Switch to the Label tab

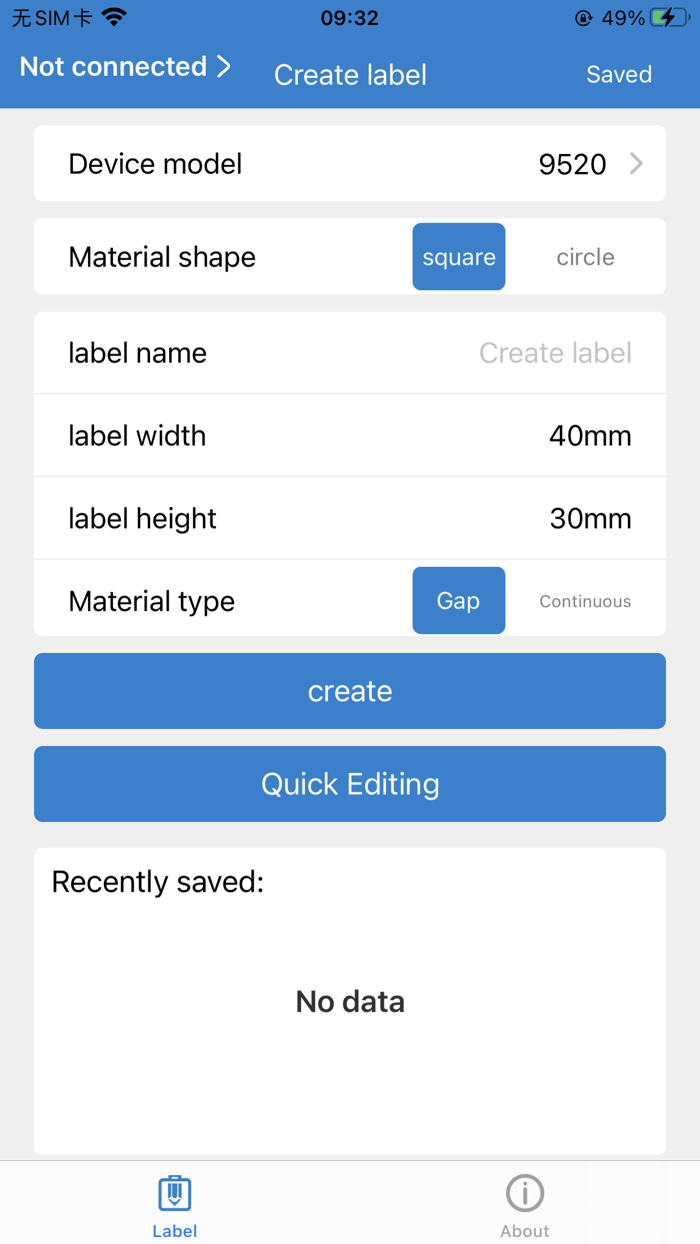(x=174, y=1203)
